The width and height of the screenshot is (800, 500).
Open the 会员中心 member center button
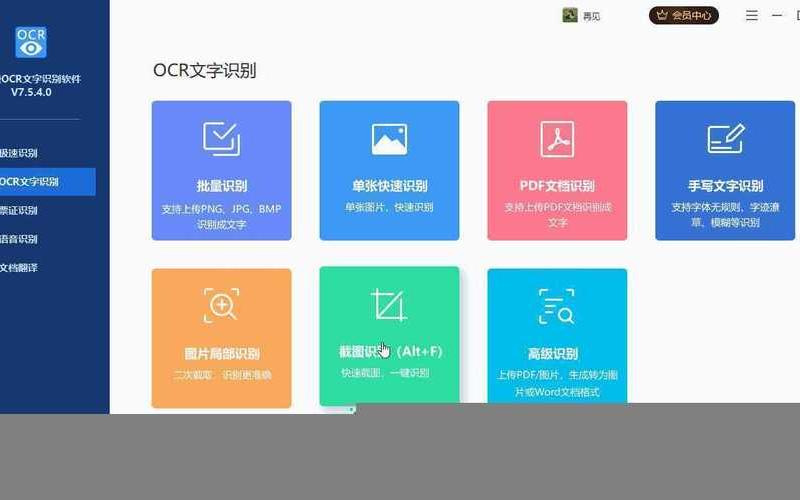pyautogui.click(x=684, y=15)
